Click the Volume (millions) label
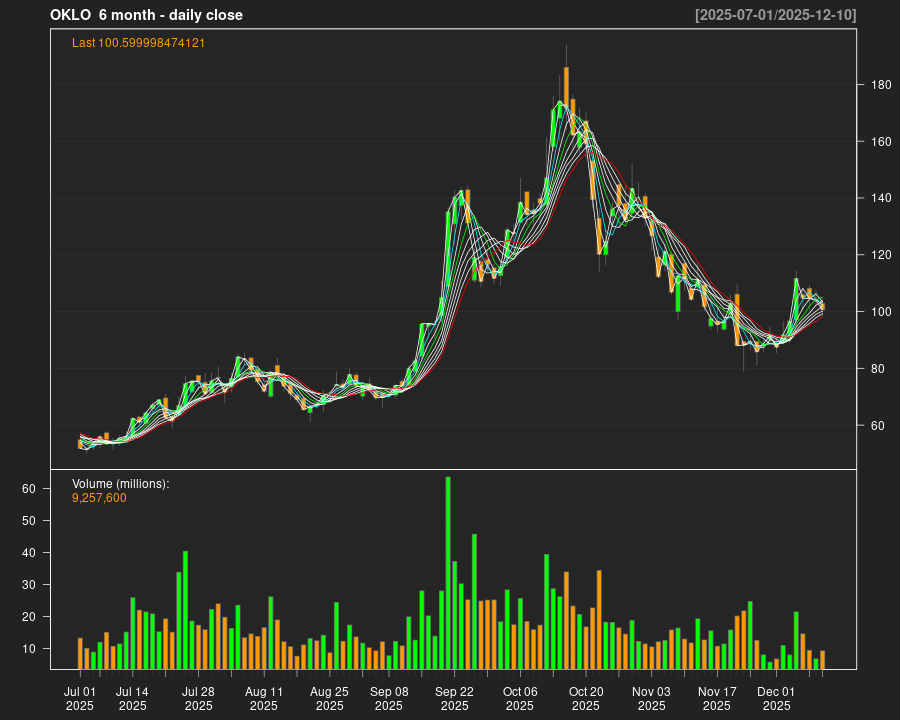 (121, 483)
